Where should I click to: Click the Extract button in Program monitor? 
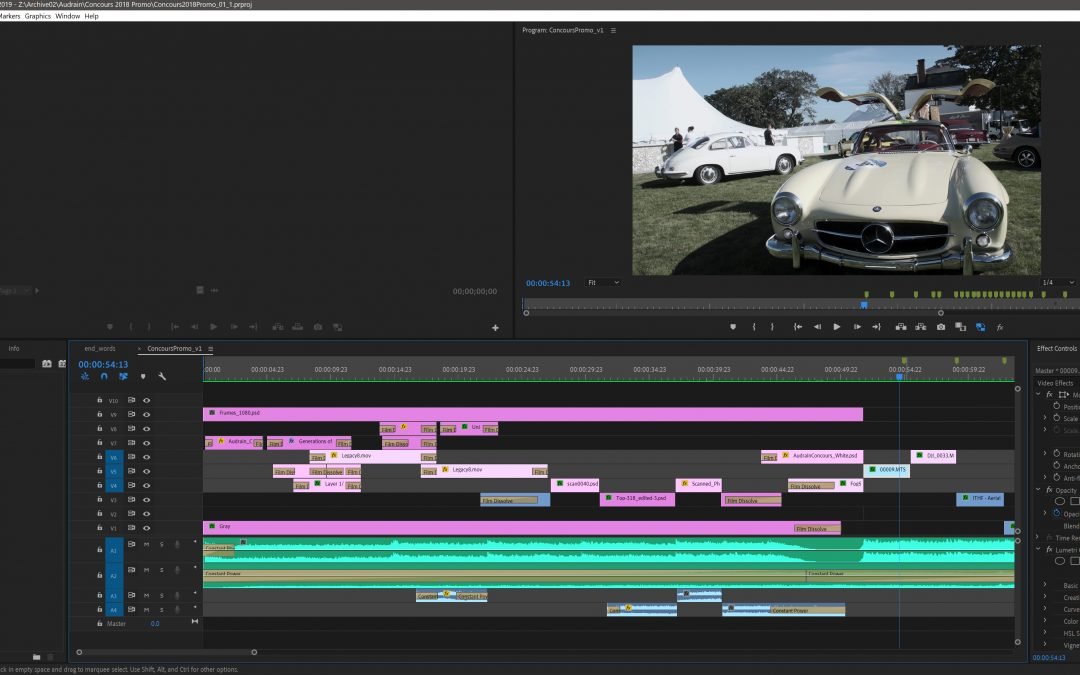[920, 327]
